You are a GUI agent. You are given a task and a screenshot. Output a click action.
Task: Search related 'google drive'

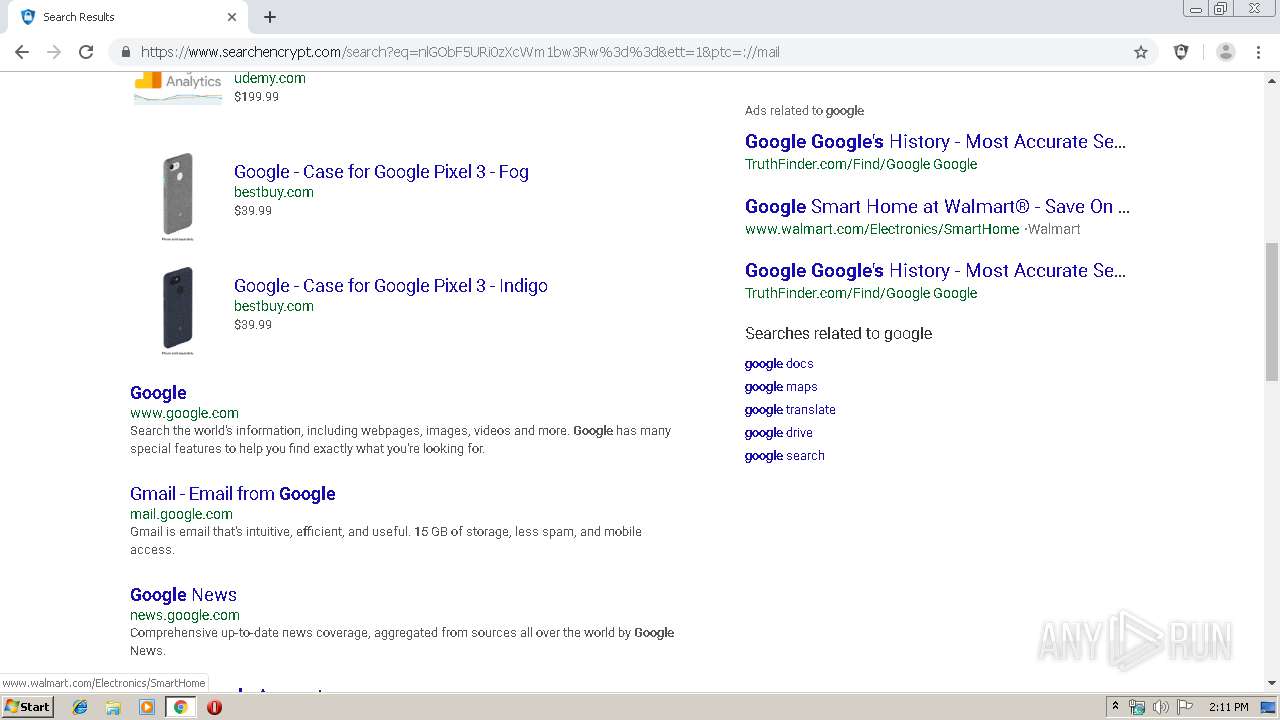(x=779, y=433)
